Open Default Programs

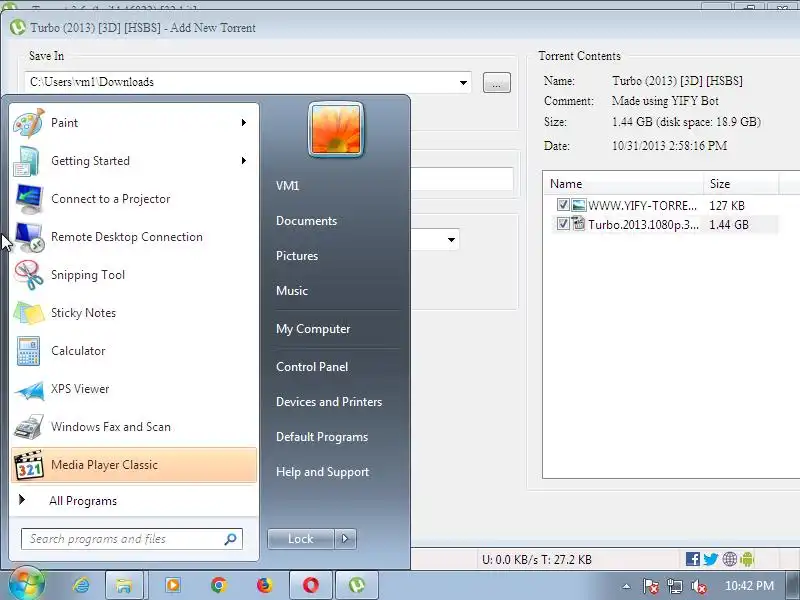322,437
